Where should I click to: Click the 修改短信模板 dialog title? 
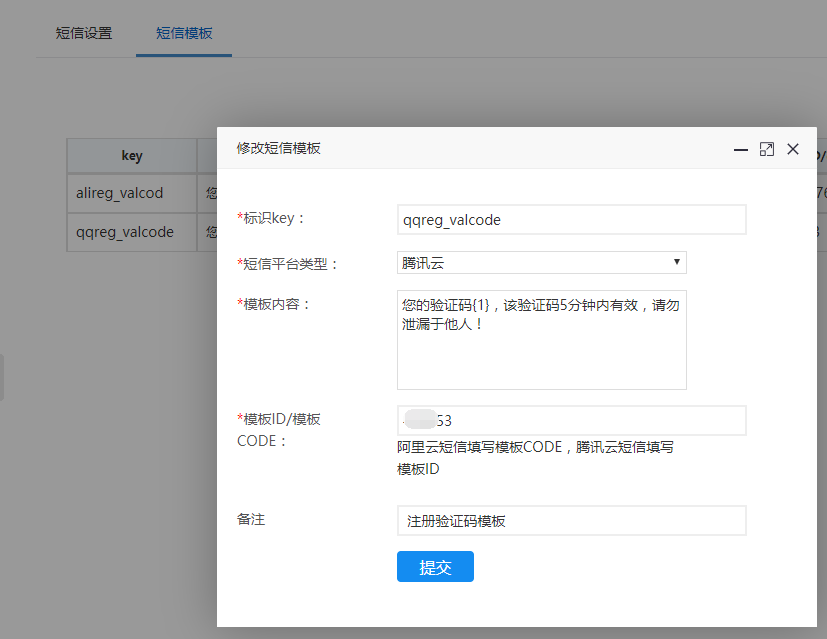point(279,149)
